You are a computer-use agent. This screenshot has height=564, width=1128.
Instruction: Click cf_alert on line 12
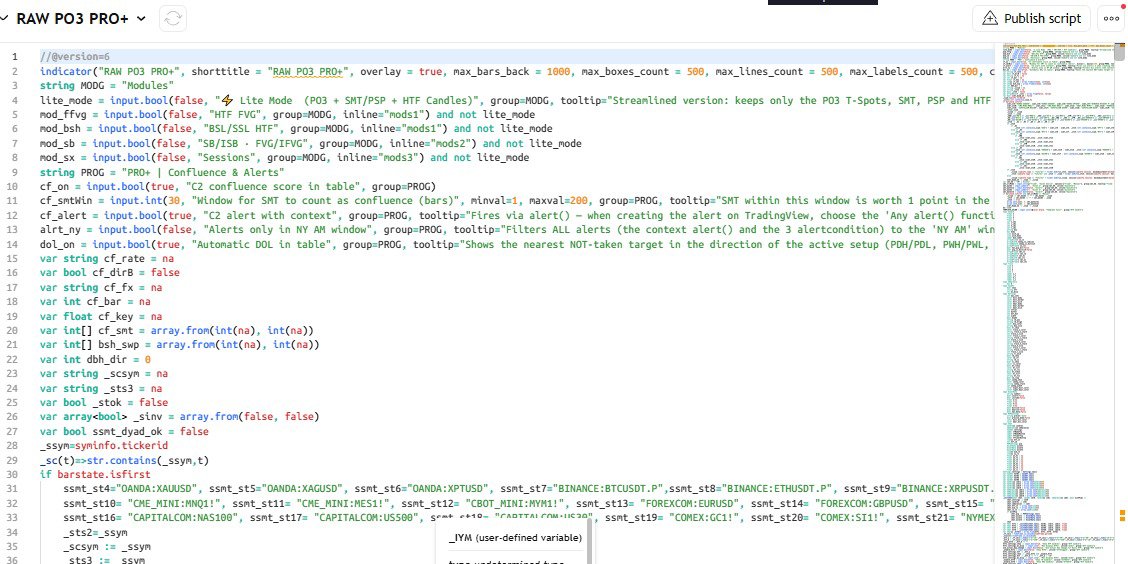click(63, 215)
